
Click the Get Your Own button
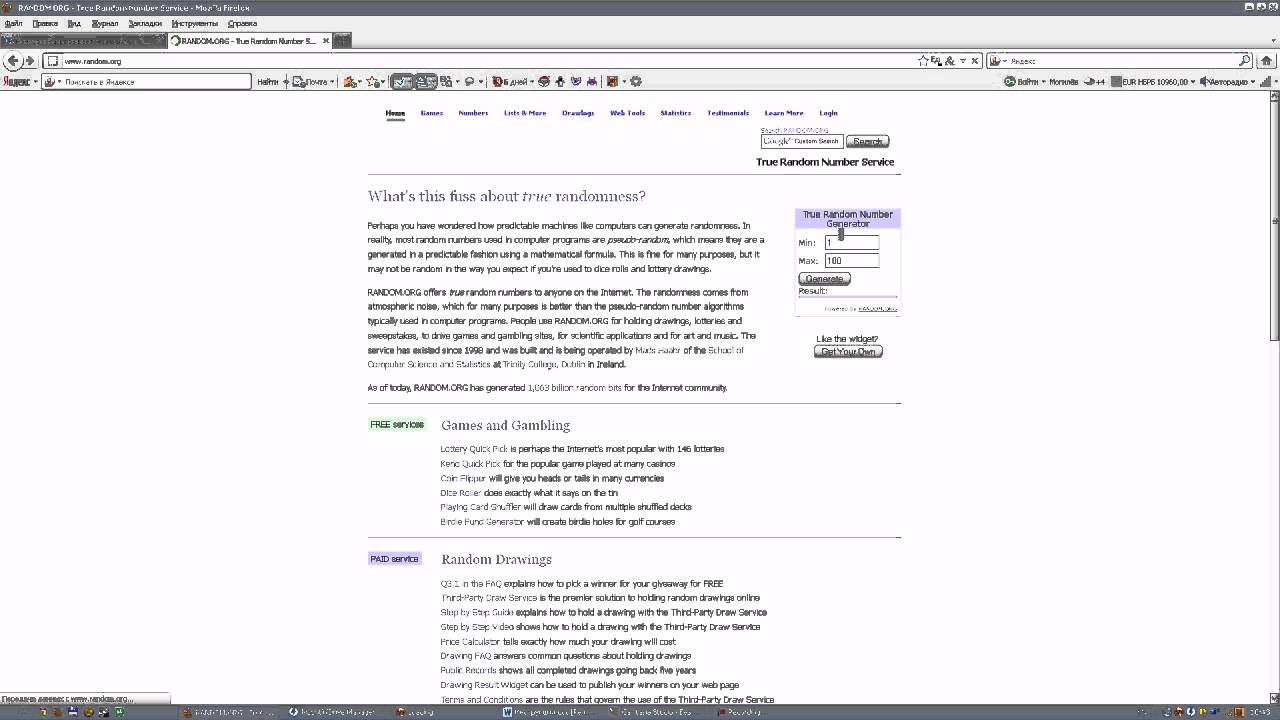coord(848,351)
